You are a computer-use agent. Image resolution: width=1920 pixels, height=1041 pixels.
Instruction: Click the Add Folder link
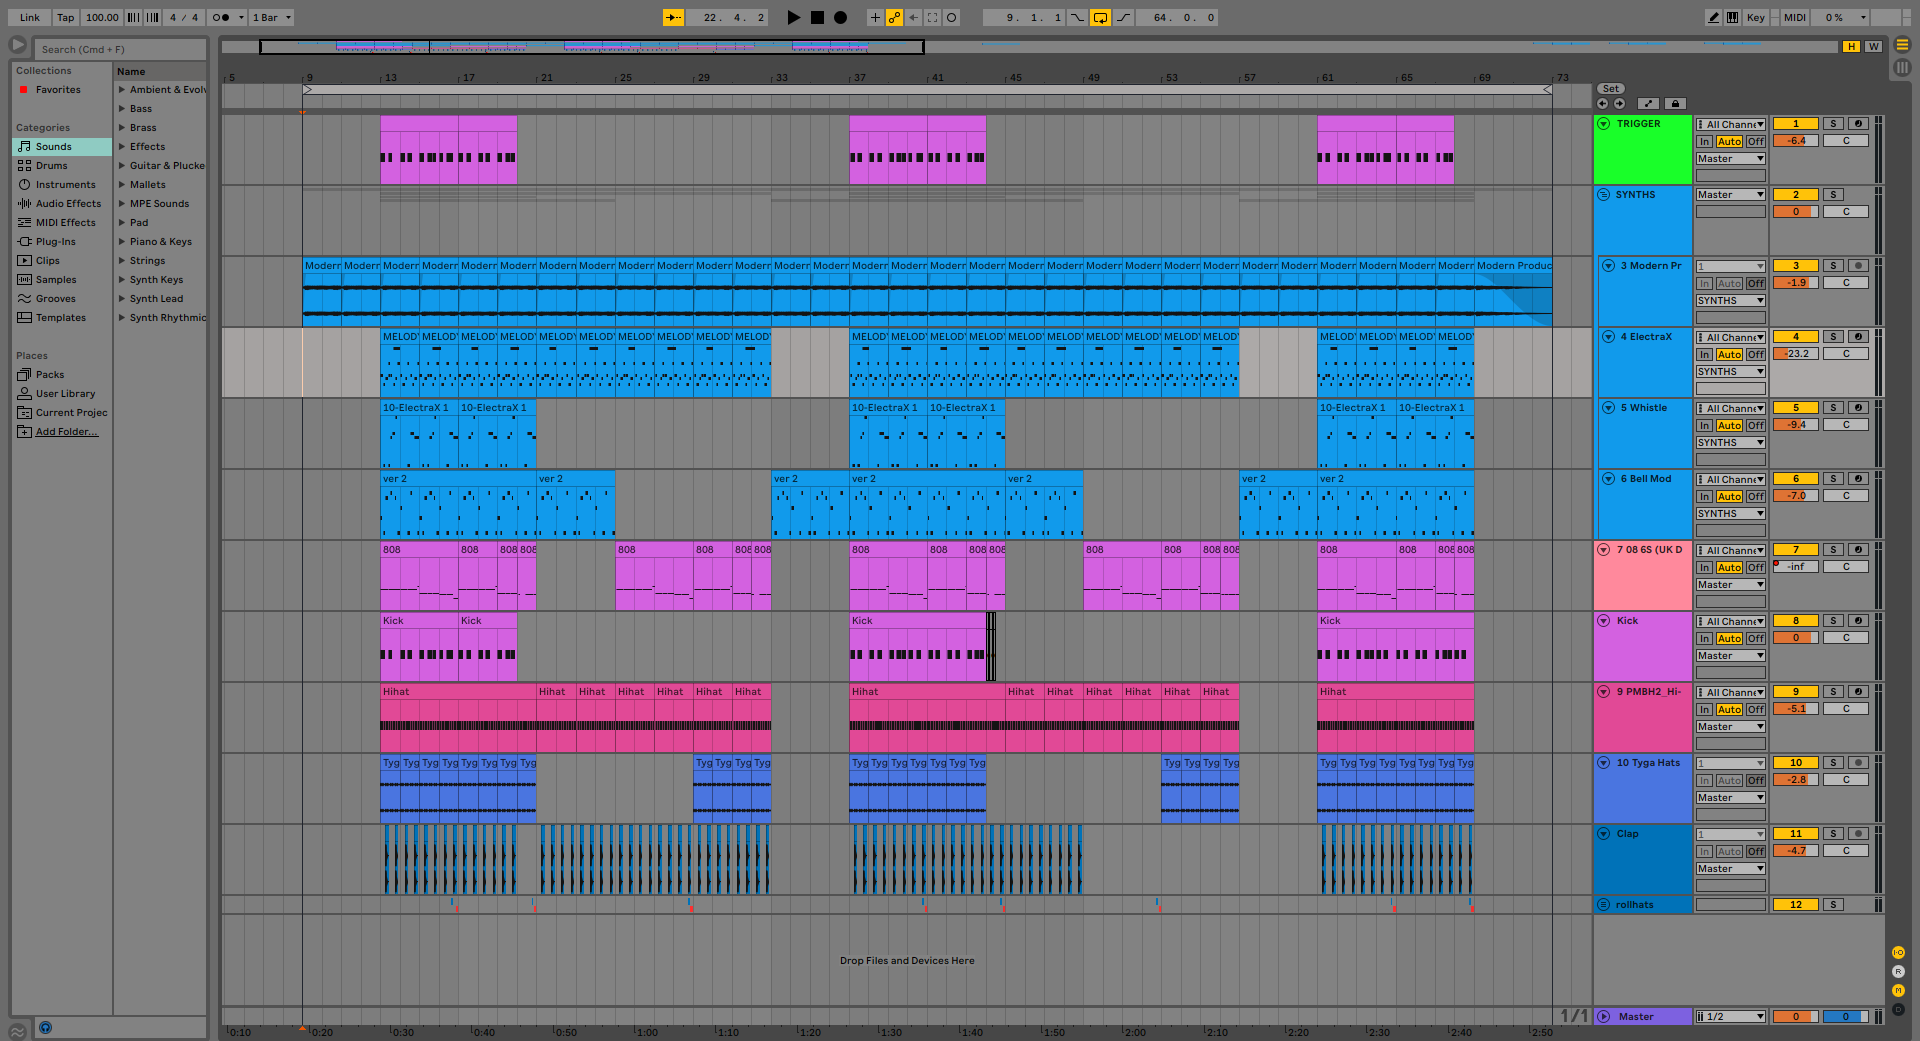tap(66, 432)
